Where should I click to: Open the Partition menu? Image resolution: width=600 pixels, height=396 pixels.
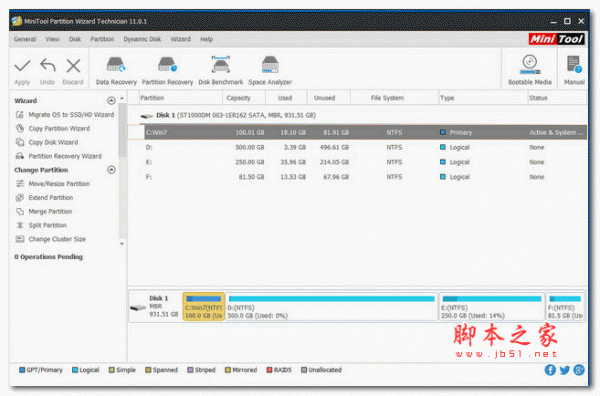[102, 39]
